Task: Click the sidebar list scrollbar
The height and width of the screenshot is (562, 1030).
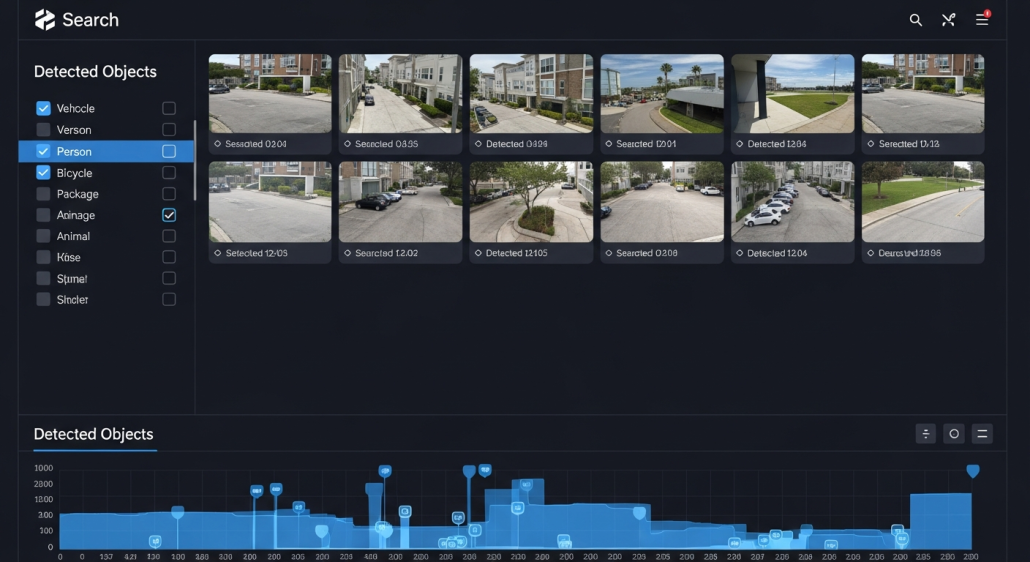Action: (x=194, y=160)
